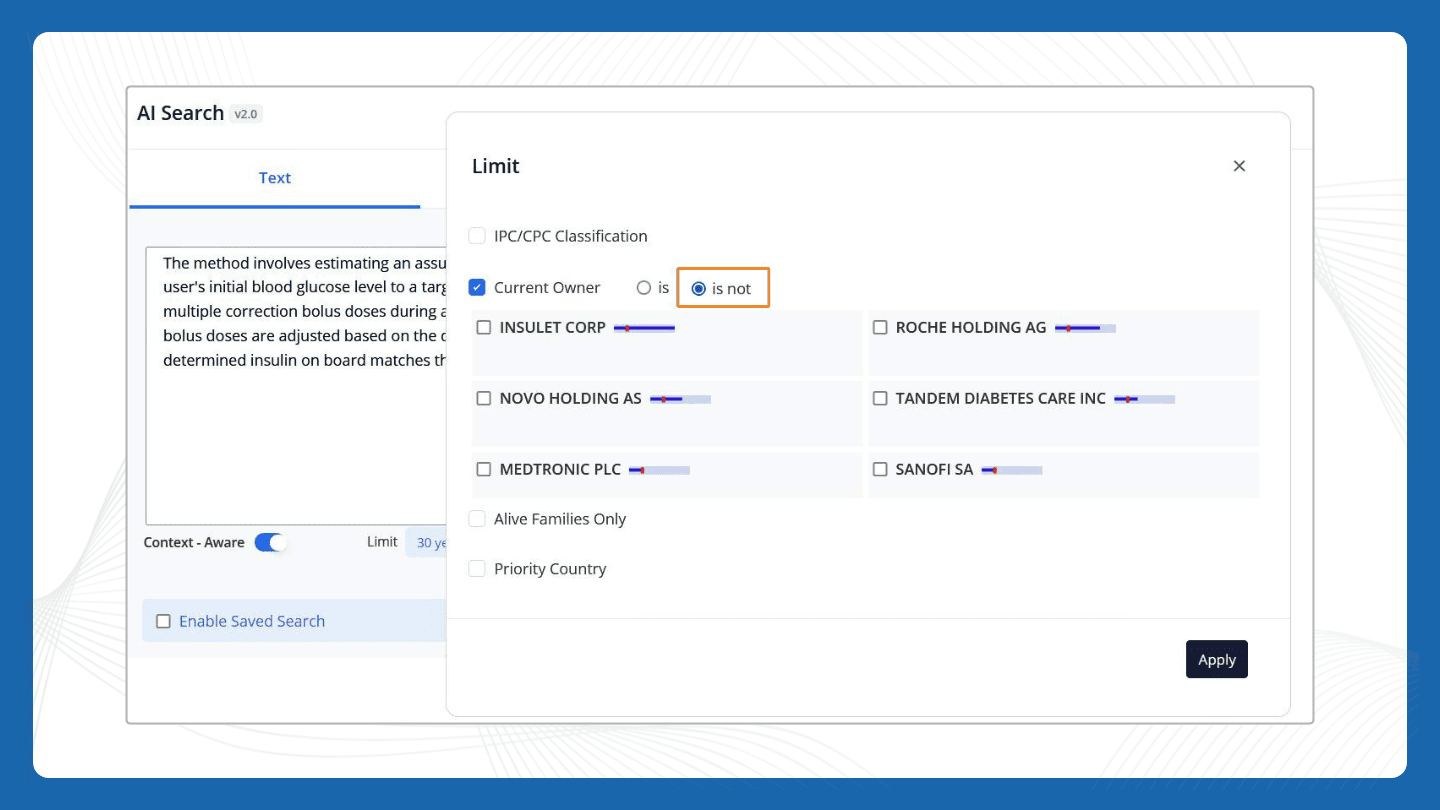Screen dimensions: 1440x810
Task: Click the IPC/CPC Classification label
Action: click(571, 236)
